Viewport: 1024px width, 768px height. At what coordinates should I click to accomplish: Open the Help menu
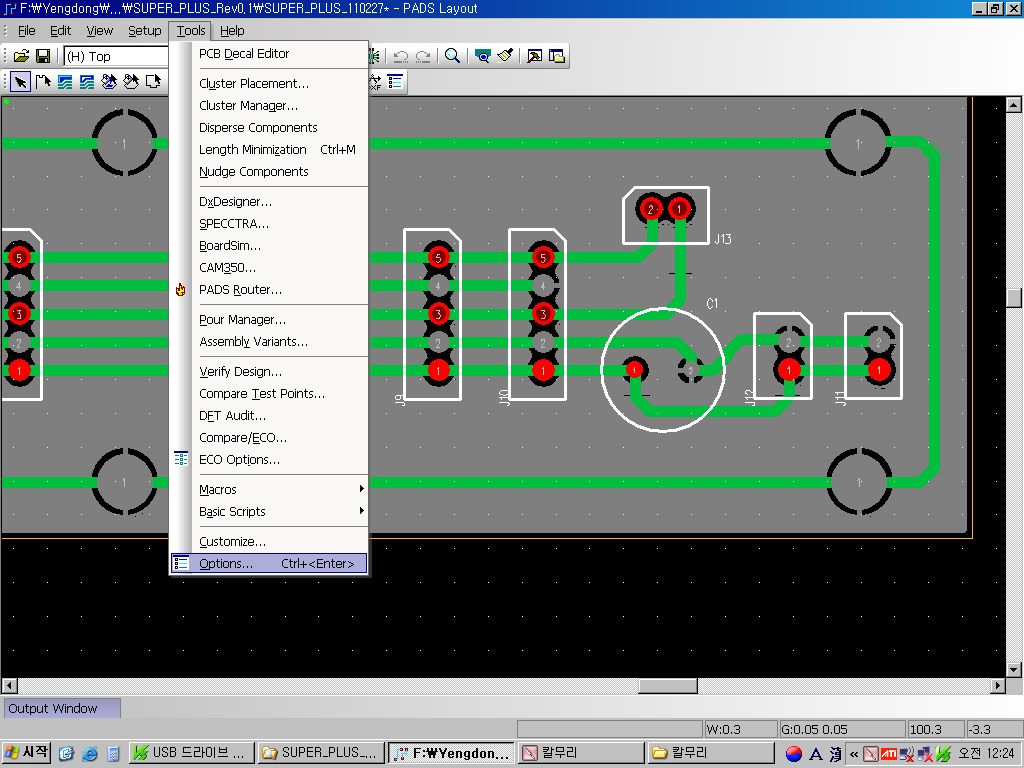pos(232,31)
